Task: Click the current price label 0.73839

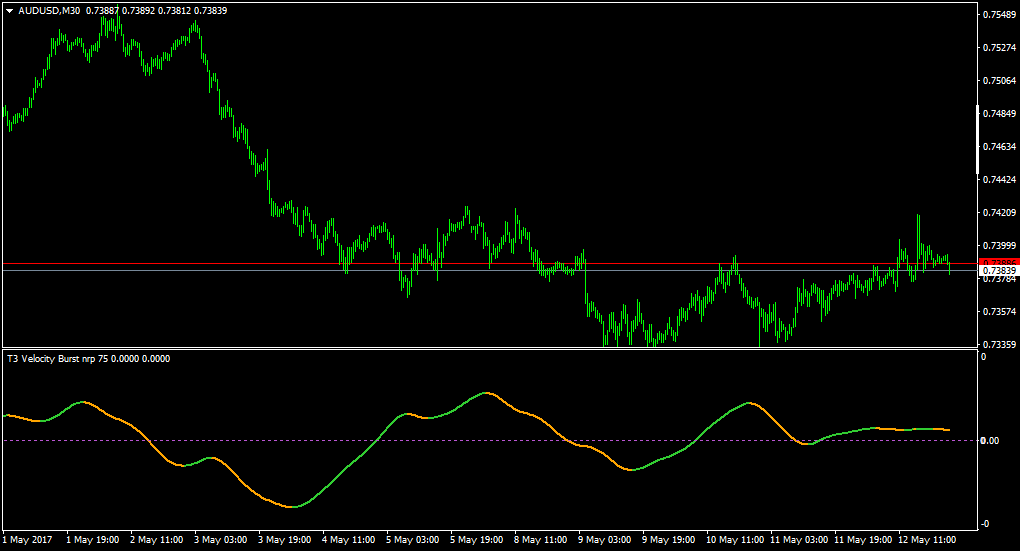Action: tap(999, 270)
